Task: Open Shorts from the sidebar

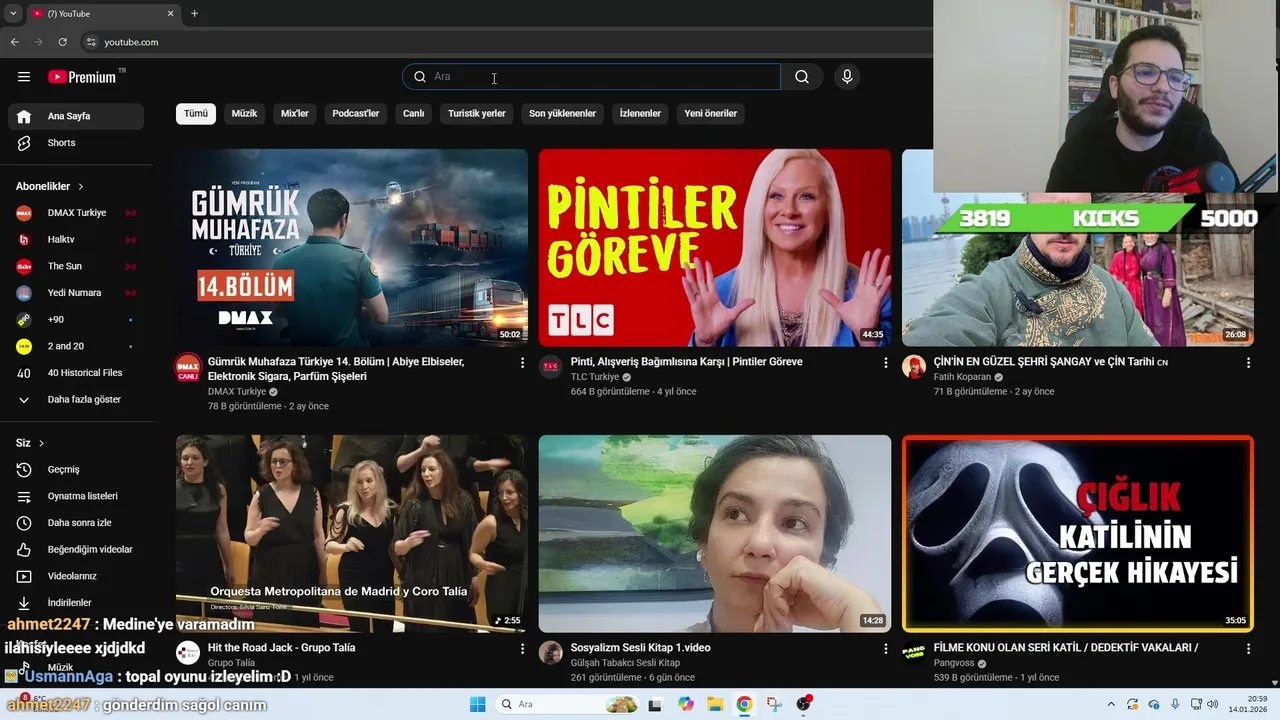Action: (76, 143)
